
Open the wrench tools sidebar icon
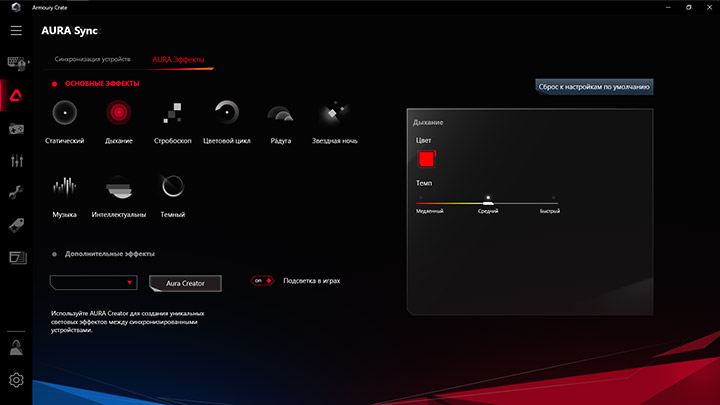(x=16, y=192)
